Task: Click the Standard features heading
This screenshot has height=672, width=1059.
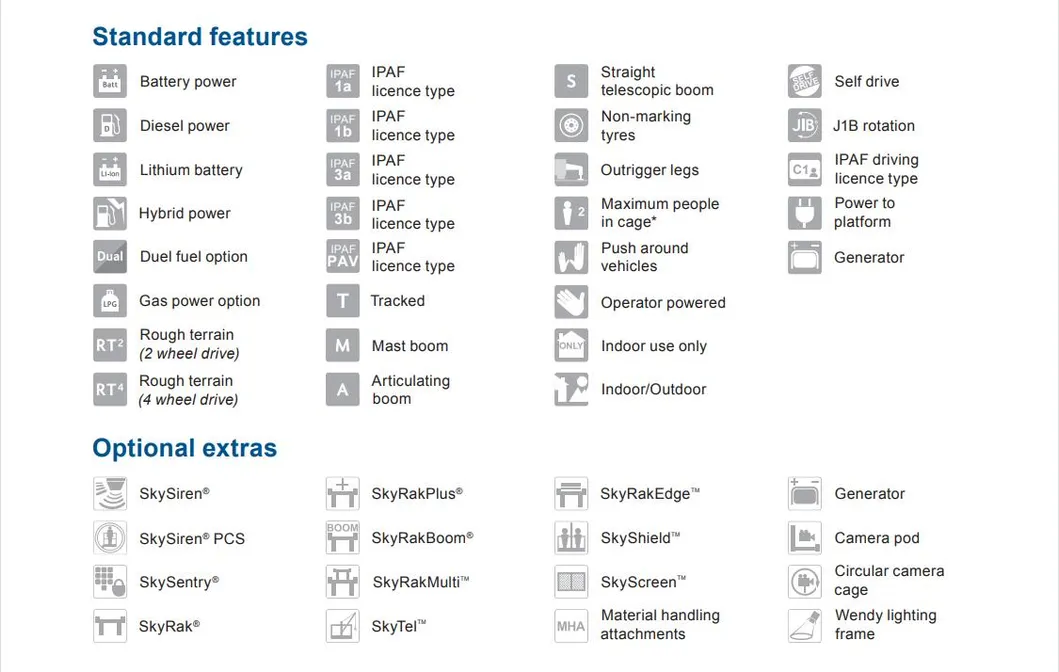Action: point(200,37)
